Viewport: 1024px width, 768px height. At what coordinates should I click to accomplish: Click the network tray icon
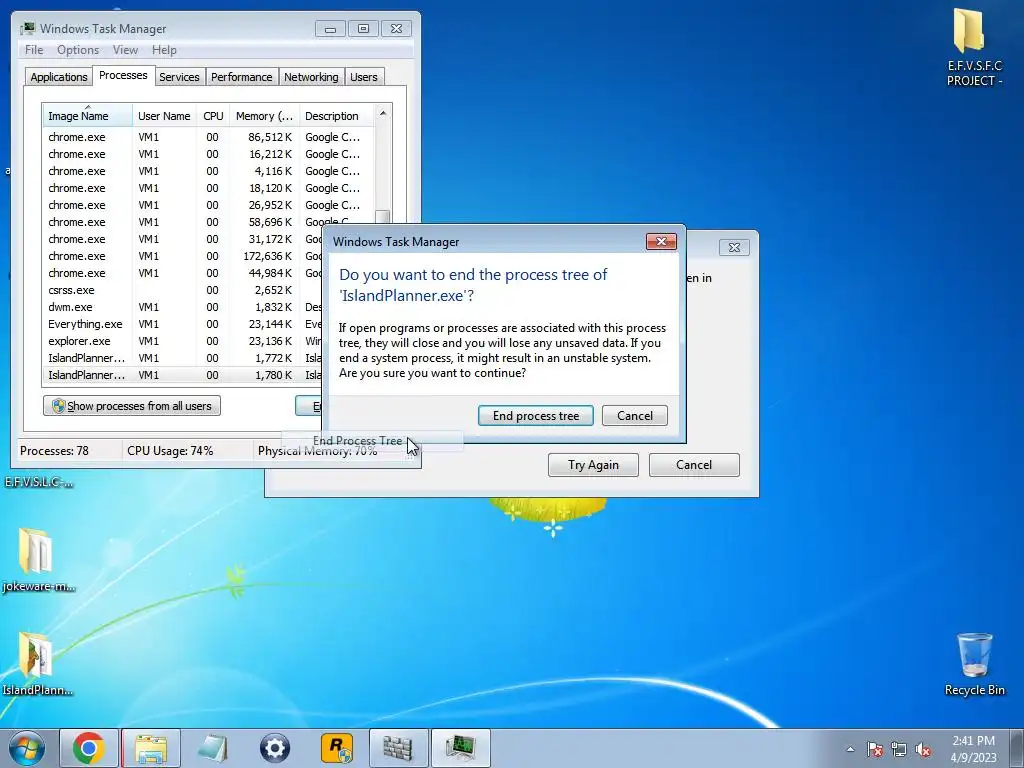(899, 749)
